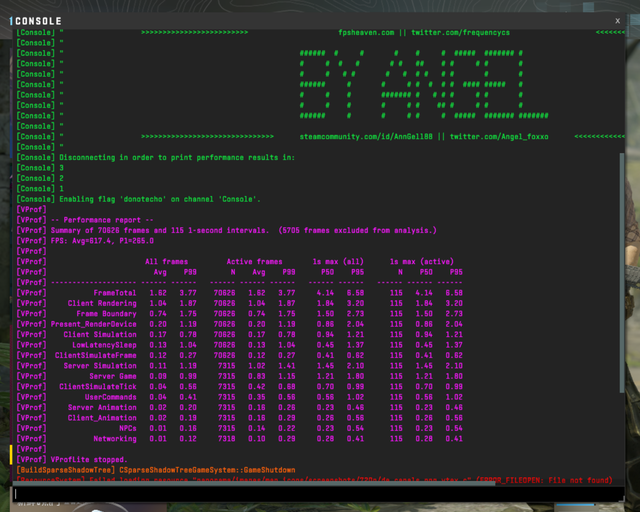Screen dimensions: 640x512
Task: Click the Present_RenderDevice row label
Action: 93,324
